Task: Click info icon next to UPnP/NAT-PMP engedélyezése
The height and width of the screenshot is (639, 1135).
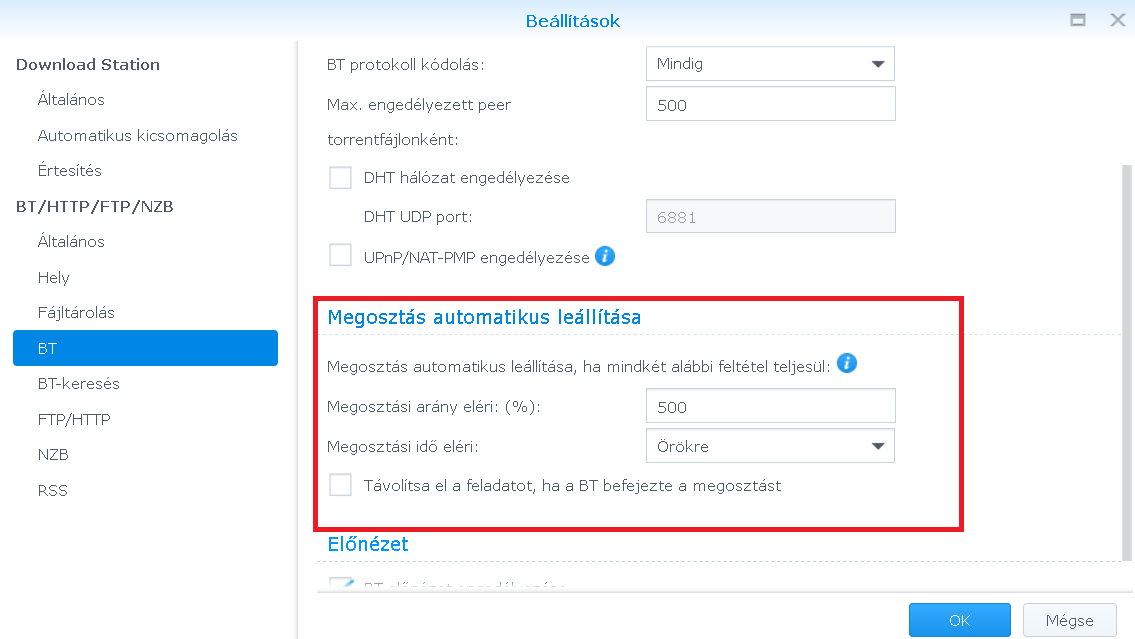Action: point(605,256)
